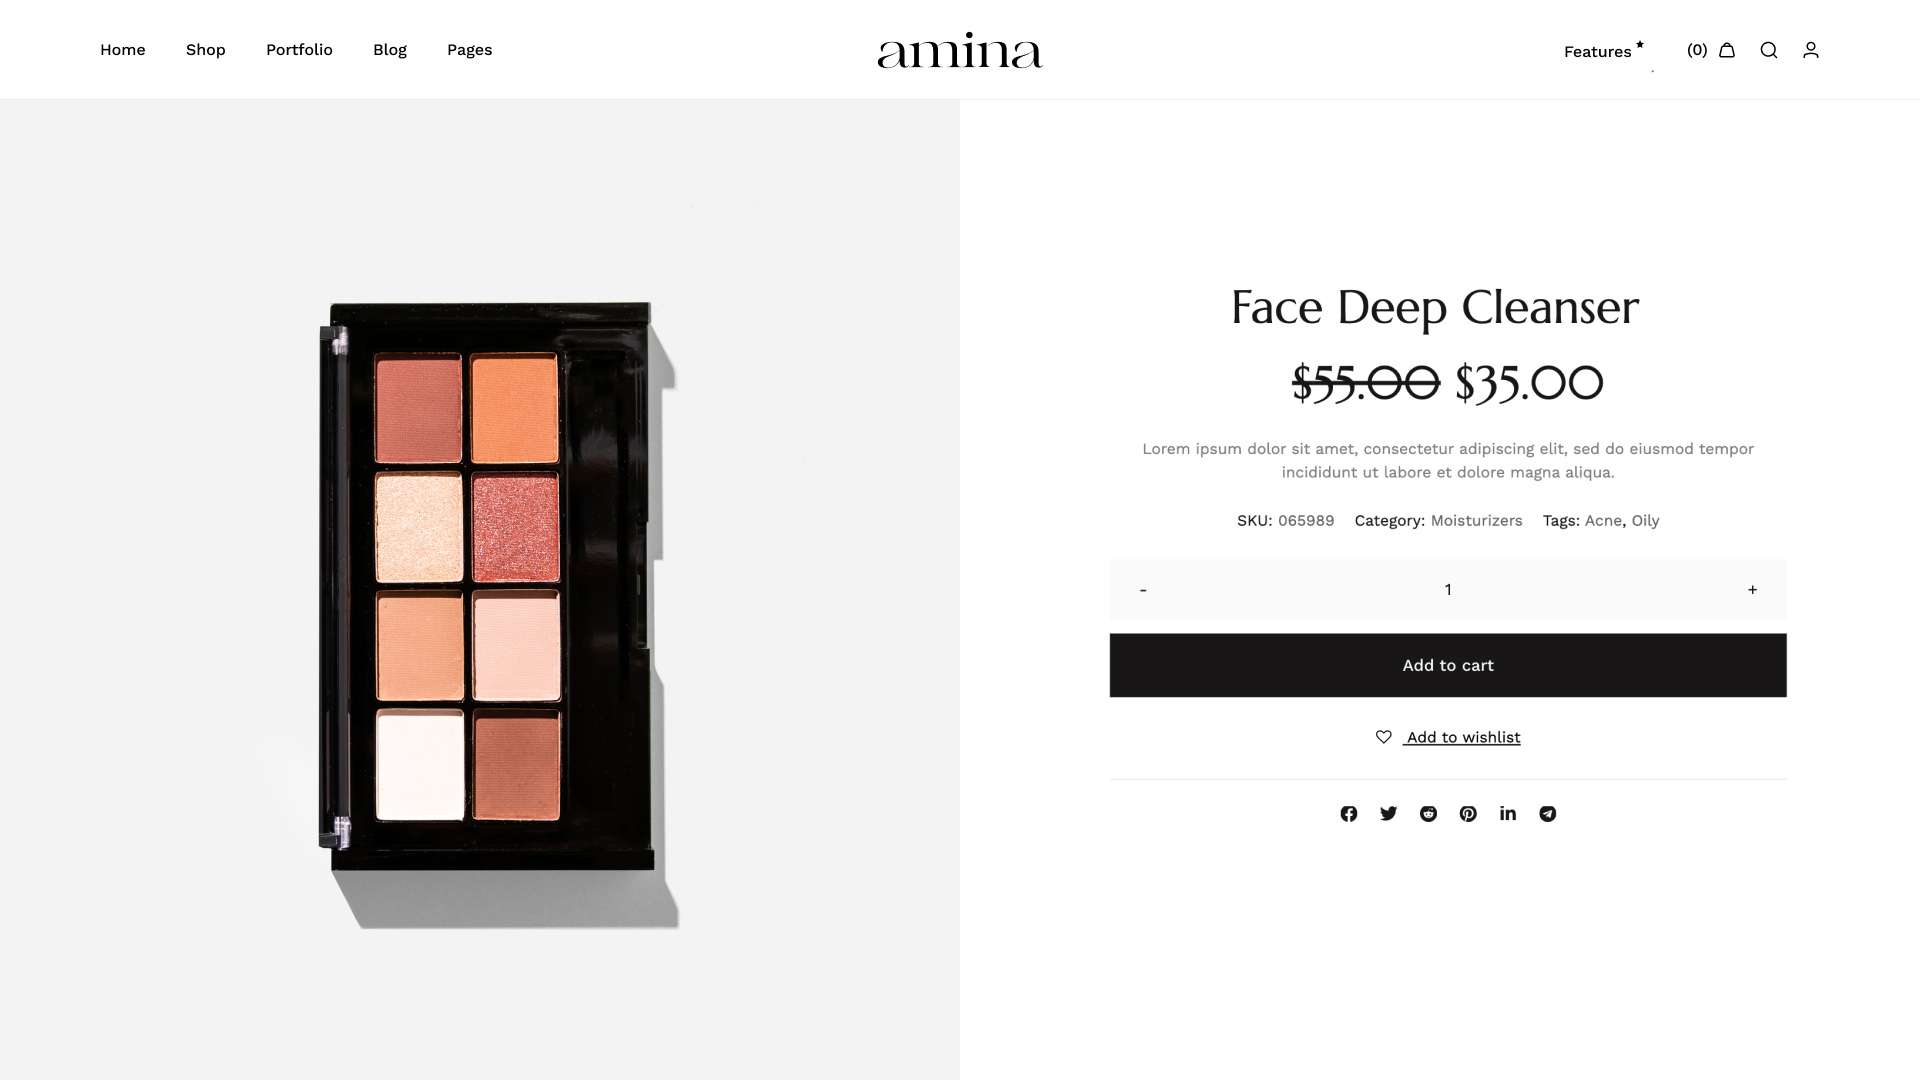Open the Portfolio menu item
The width and height of the screenshot is (1920, 1080).
[x=299, y=50]
